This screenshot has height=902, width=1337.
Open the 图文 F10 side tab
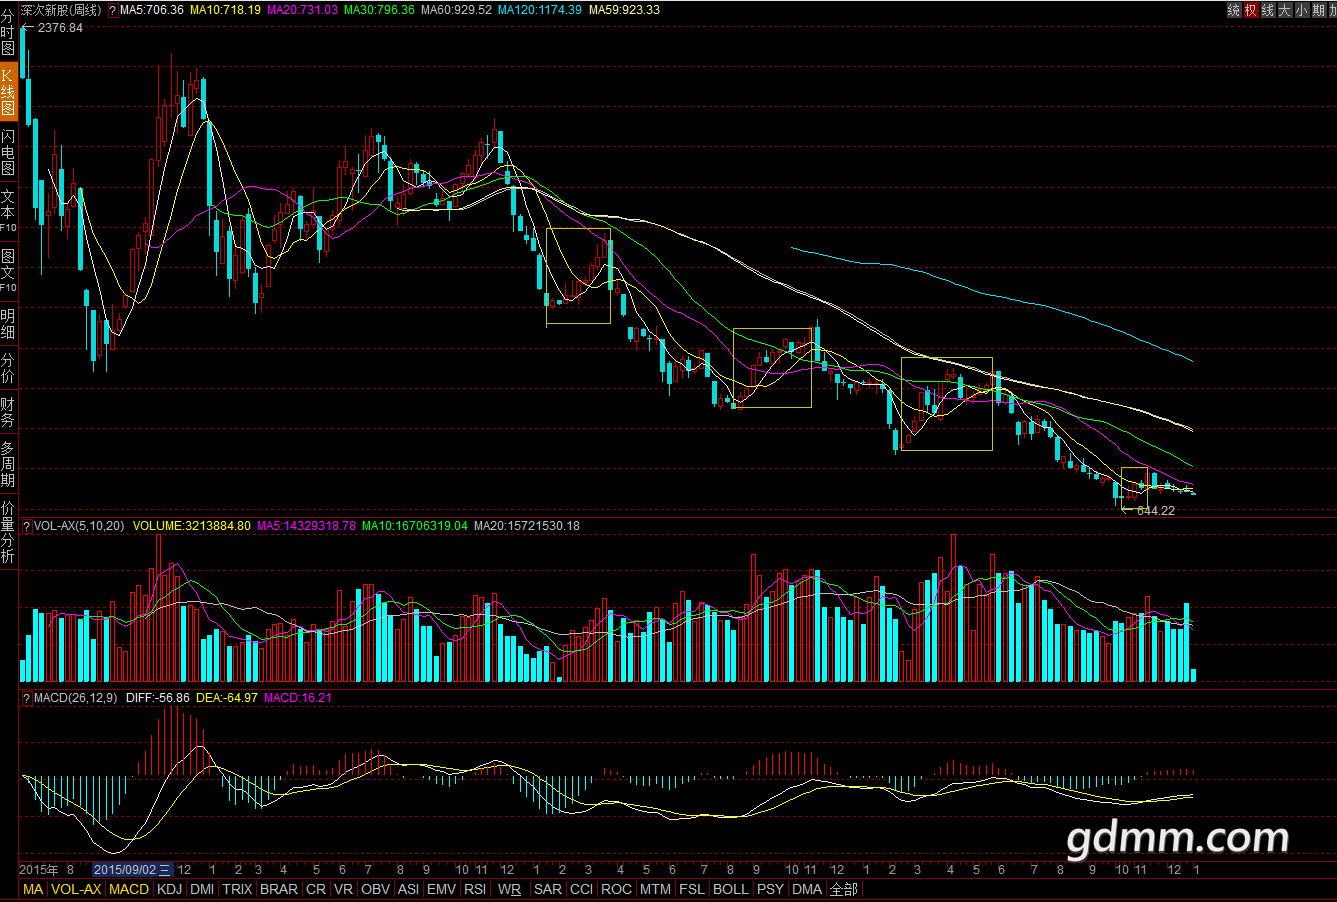tap(8, 272)
